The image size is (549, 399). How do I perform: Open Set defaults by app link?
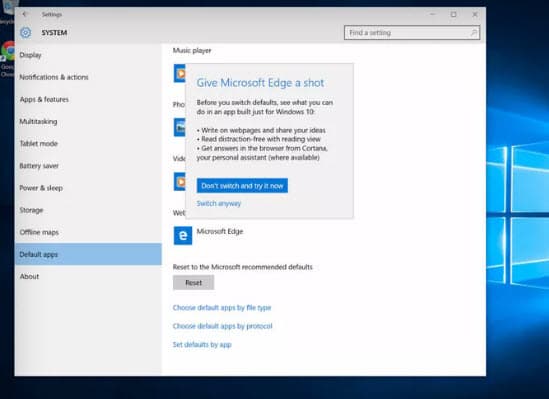pos(202,345)
